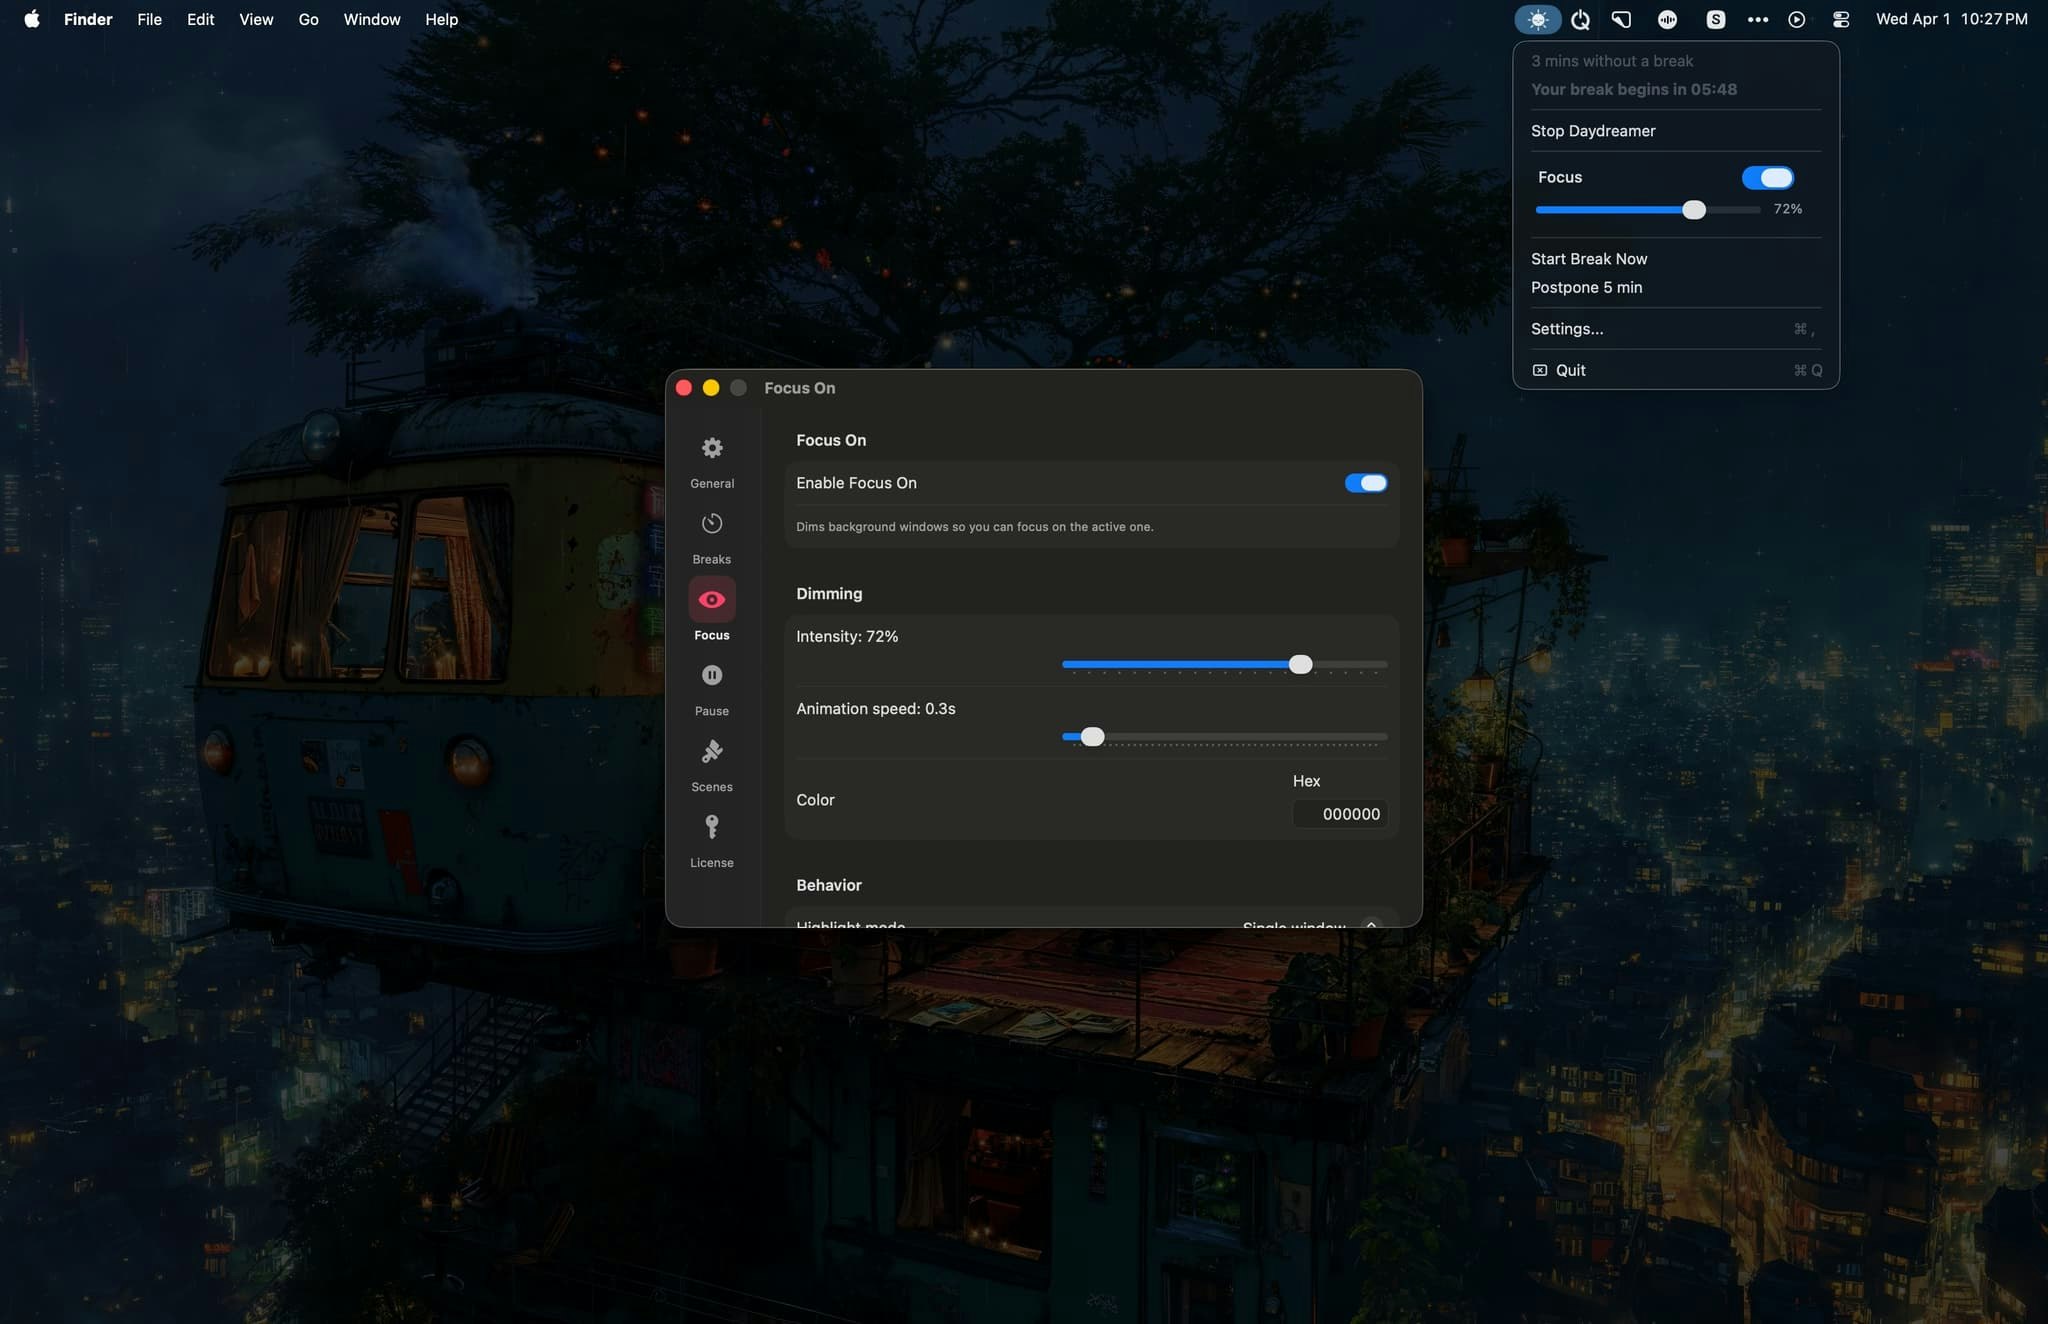Click the dimming Intensity slider handle

1300,664
